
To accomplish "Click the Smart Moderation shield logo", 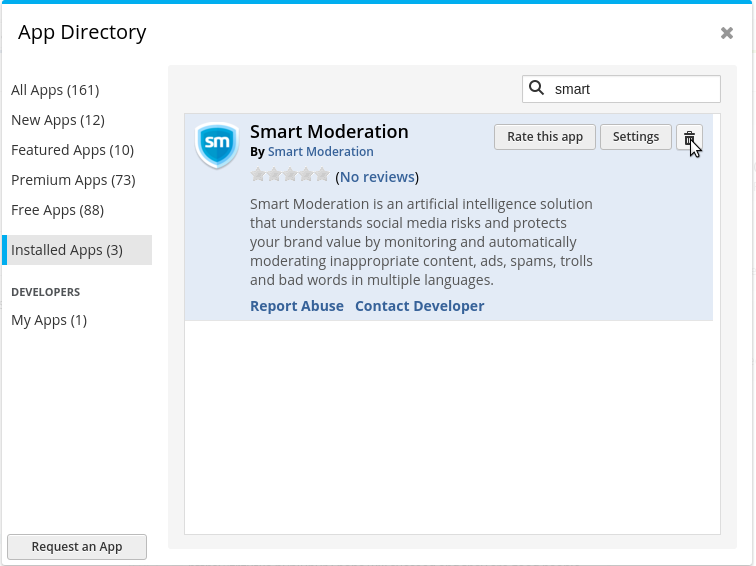I will [x=217, y=145].
